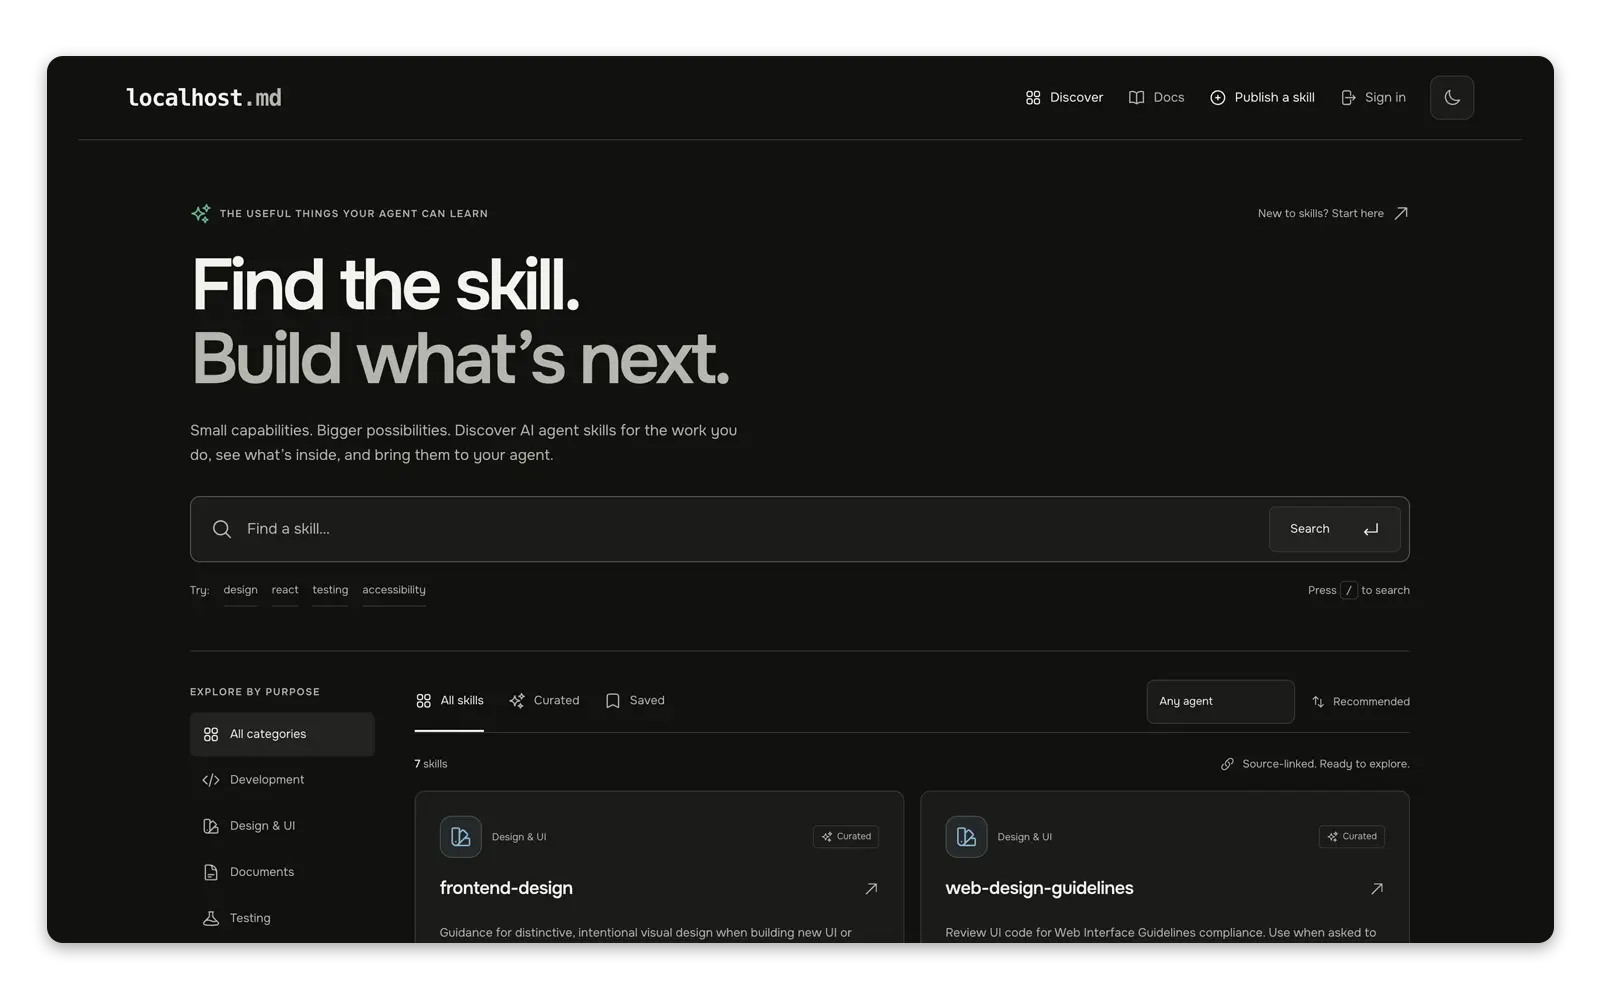Select the Development category
Image resolution: width=1600 pixels, height=1000 pixels.
[x=282, y=780]
